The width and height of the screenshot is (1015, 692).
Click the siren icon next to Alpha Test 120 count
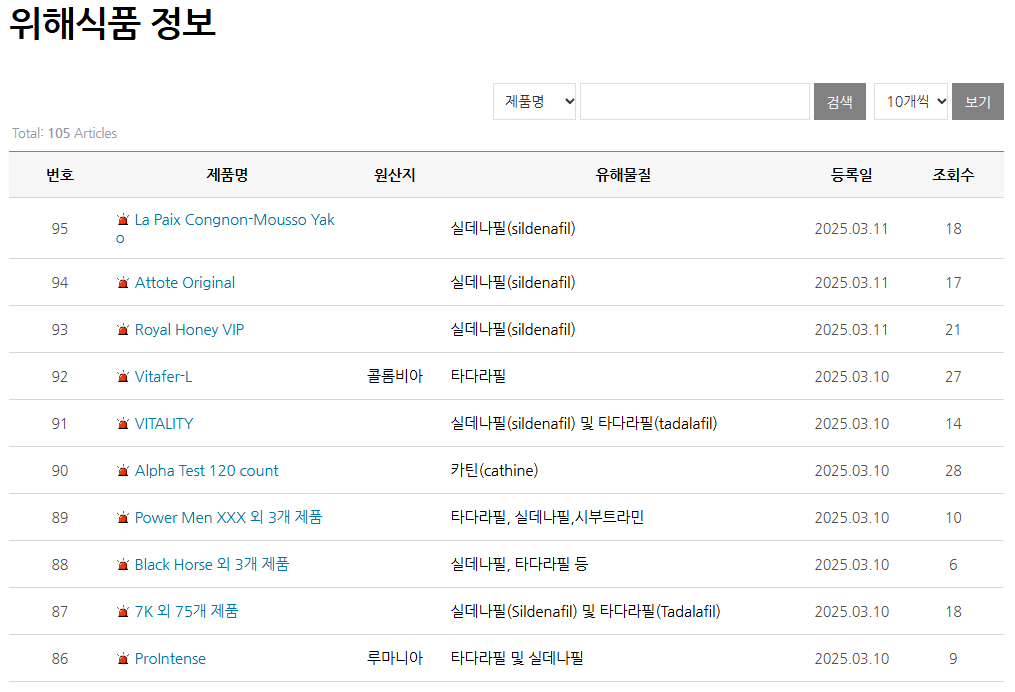(x=122, y=471)
